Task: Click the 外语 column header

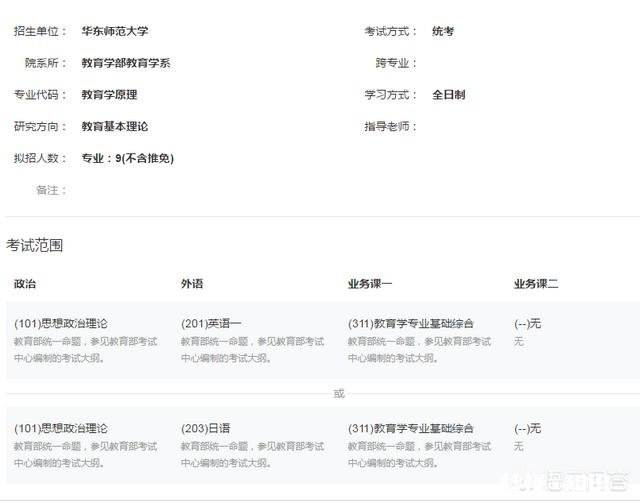Action: [x=192, y=284]
